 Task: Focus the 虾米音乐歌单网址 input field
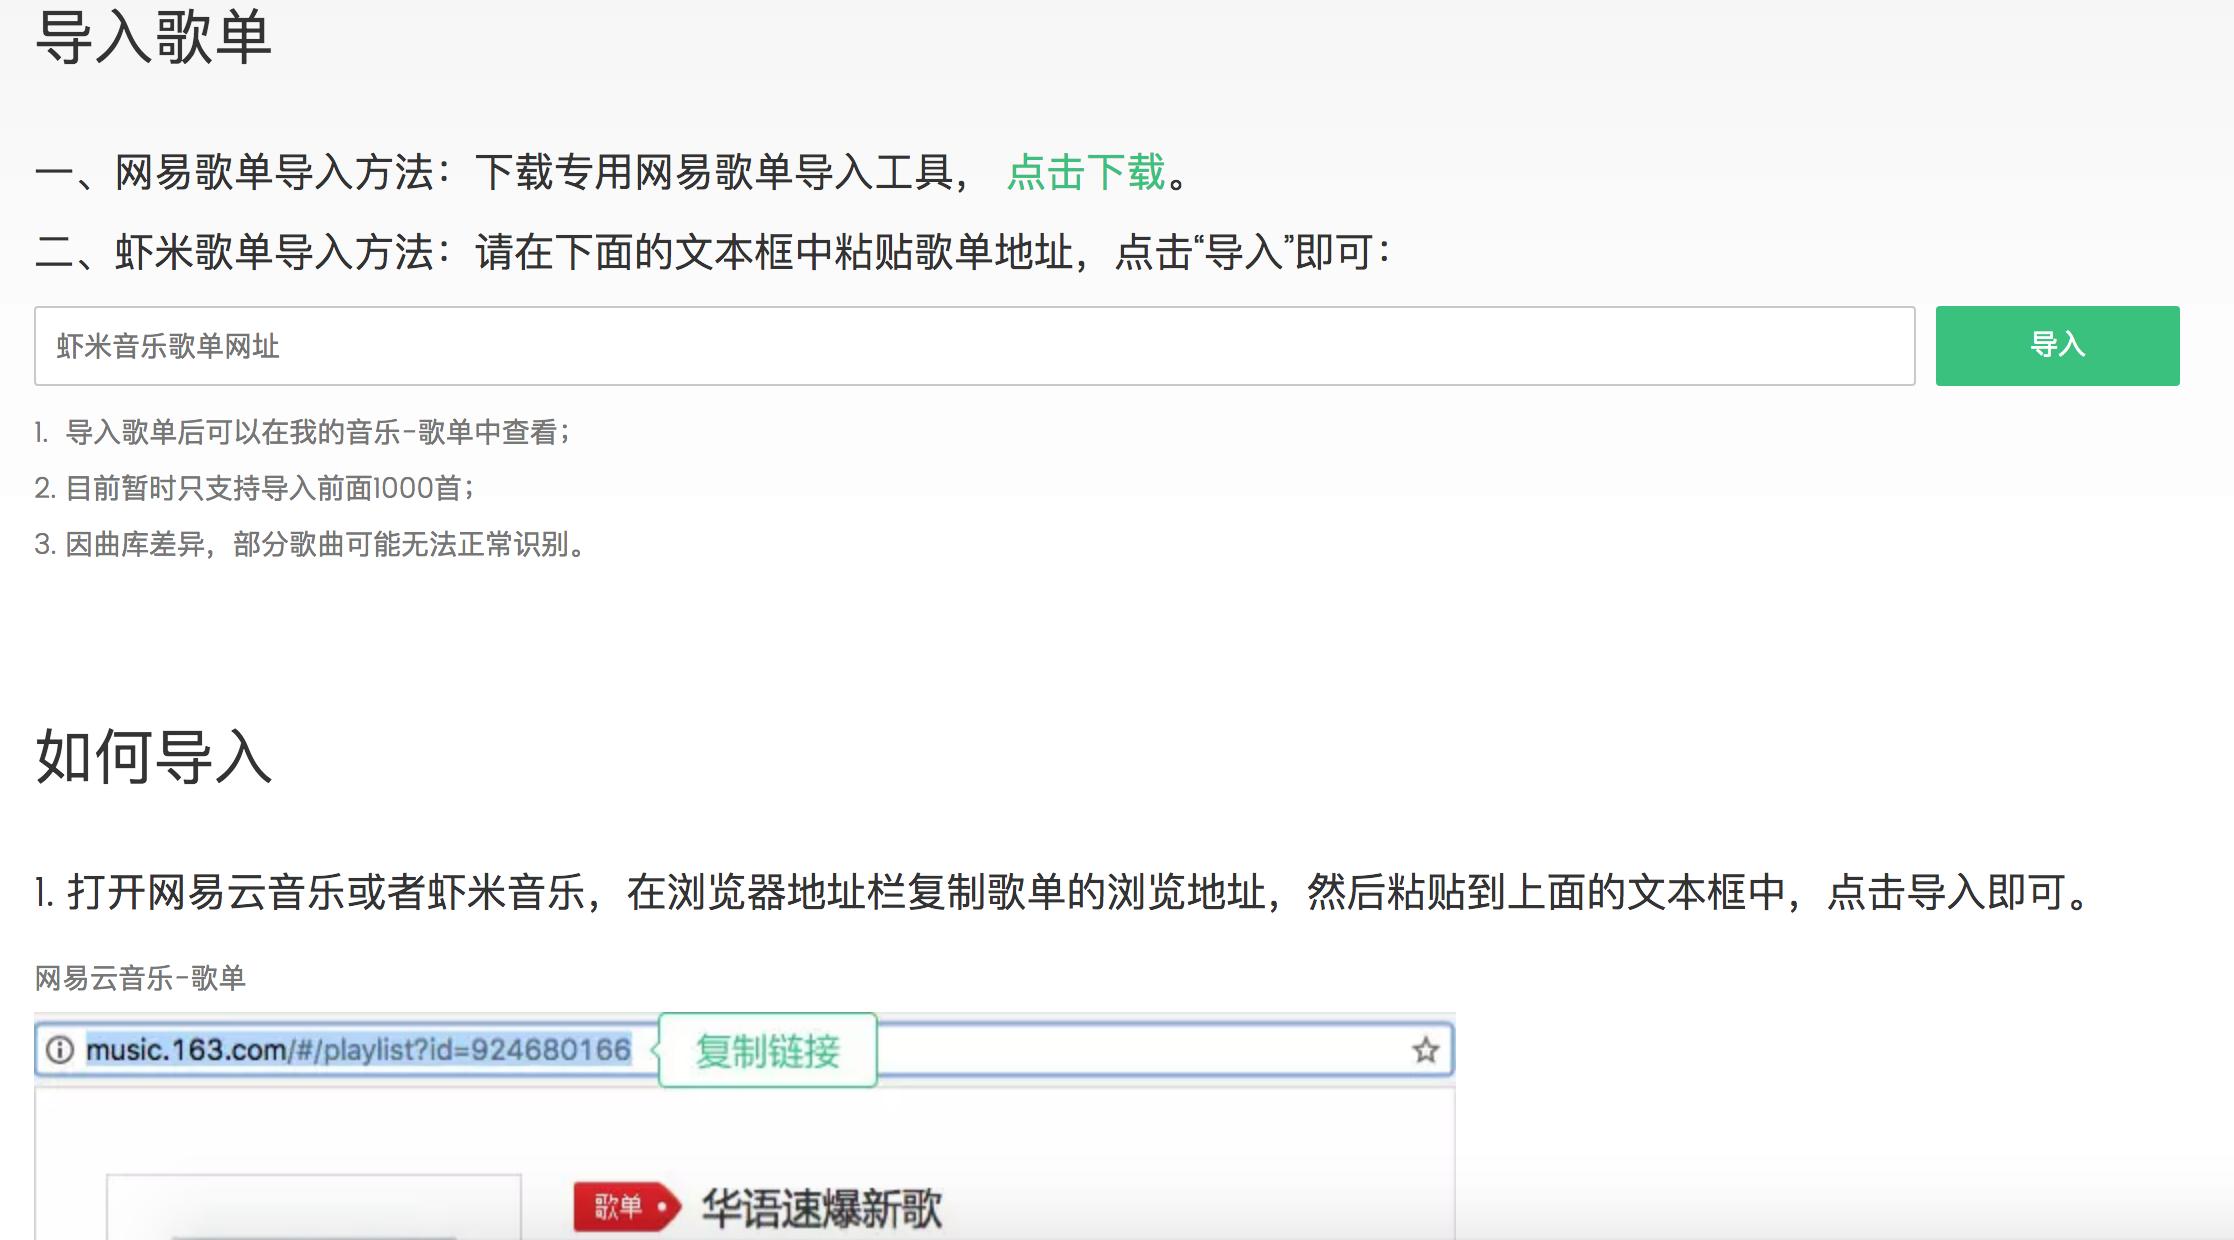974,346
